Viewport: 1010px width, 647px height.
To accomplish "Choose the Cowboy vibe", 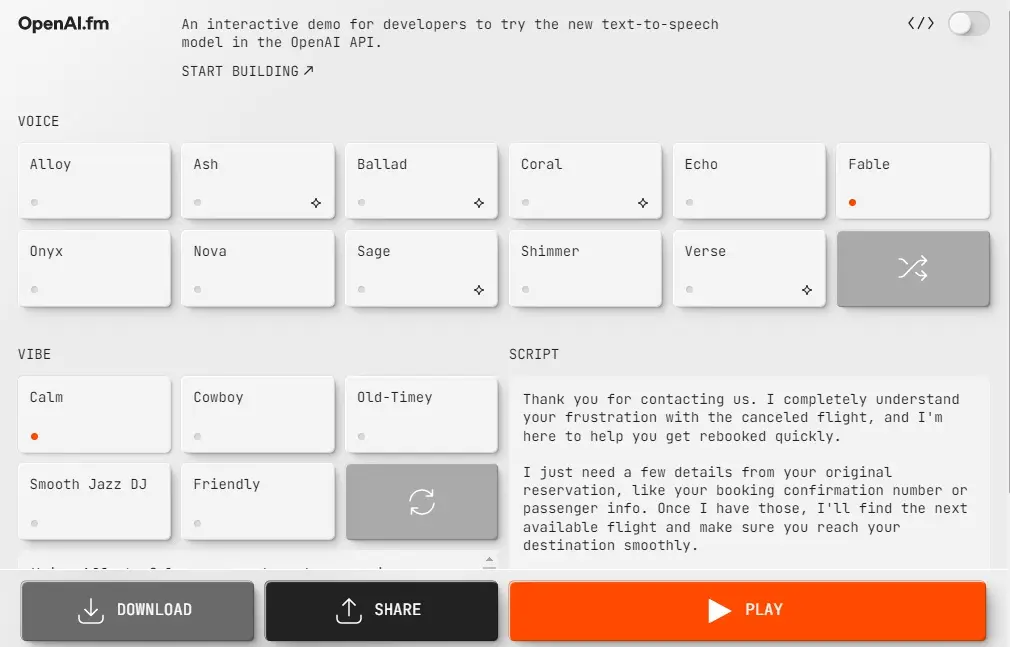I will click(x=258, y=414).
